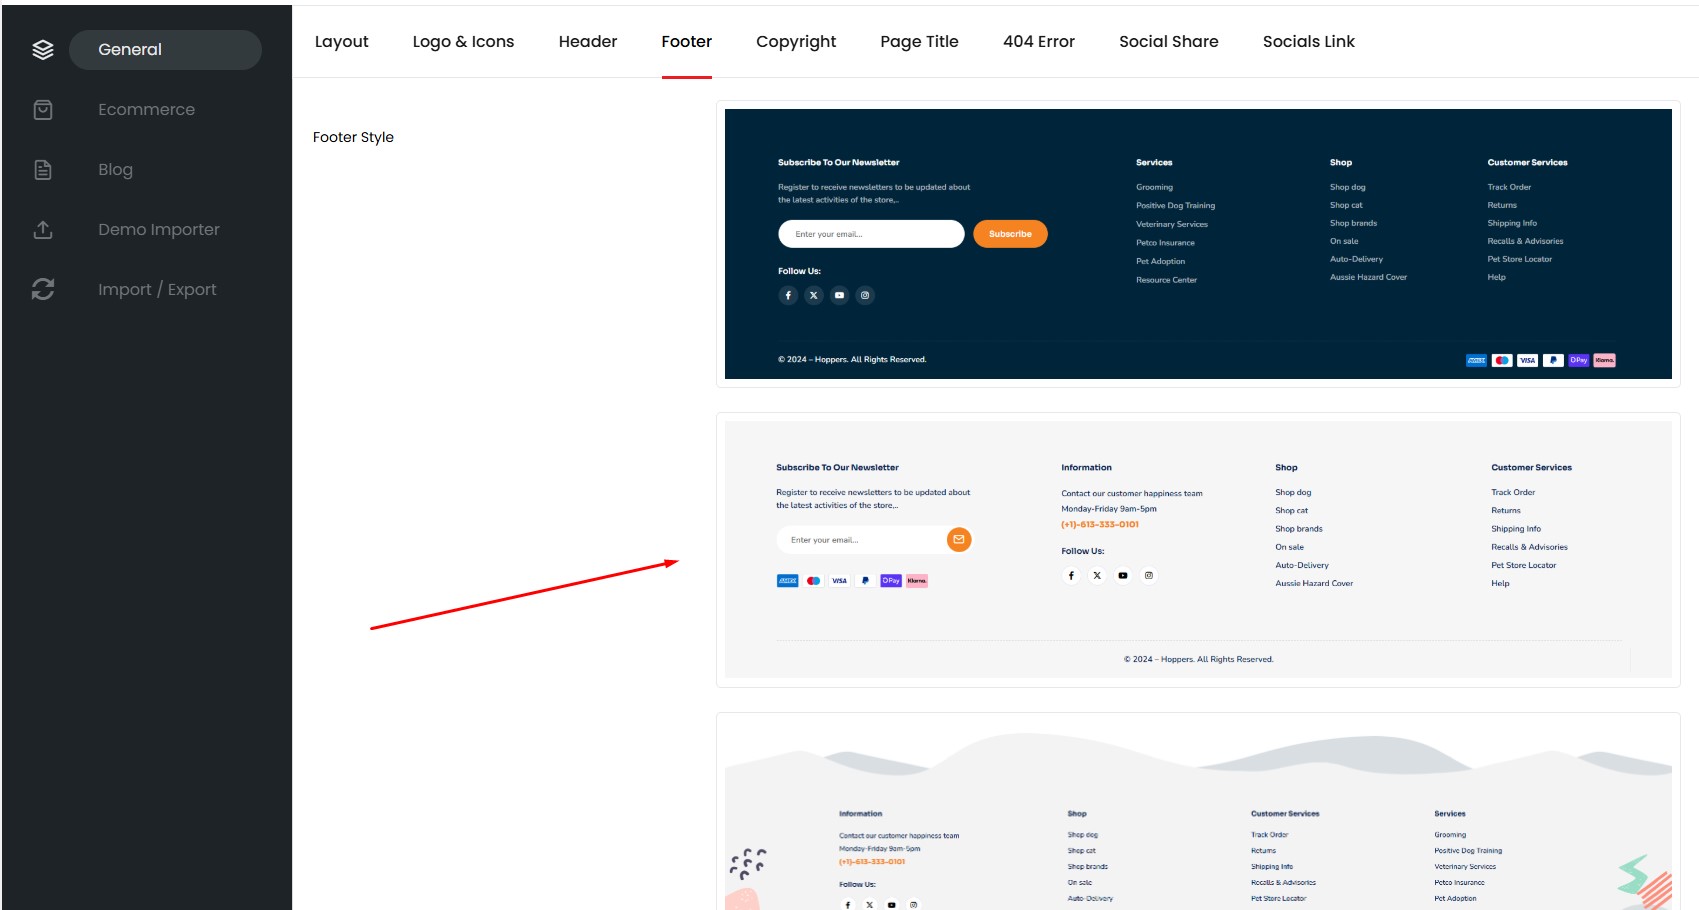
Task: Choose the dark navy footer style thumbnail
Action: pos(1198,244)
